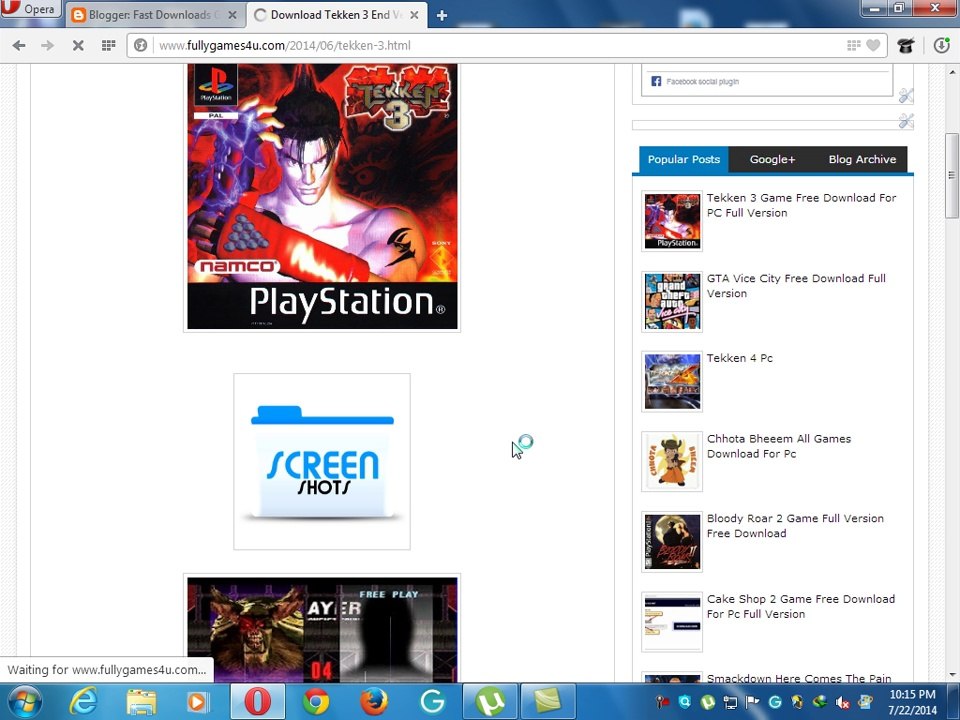The height and width of the screenshot is (720, 960).
Task: Switch to the Popular Posts tab
Action: 683,159
